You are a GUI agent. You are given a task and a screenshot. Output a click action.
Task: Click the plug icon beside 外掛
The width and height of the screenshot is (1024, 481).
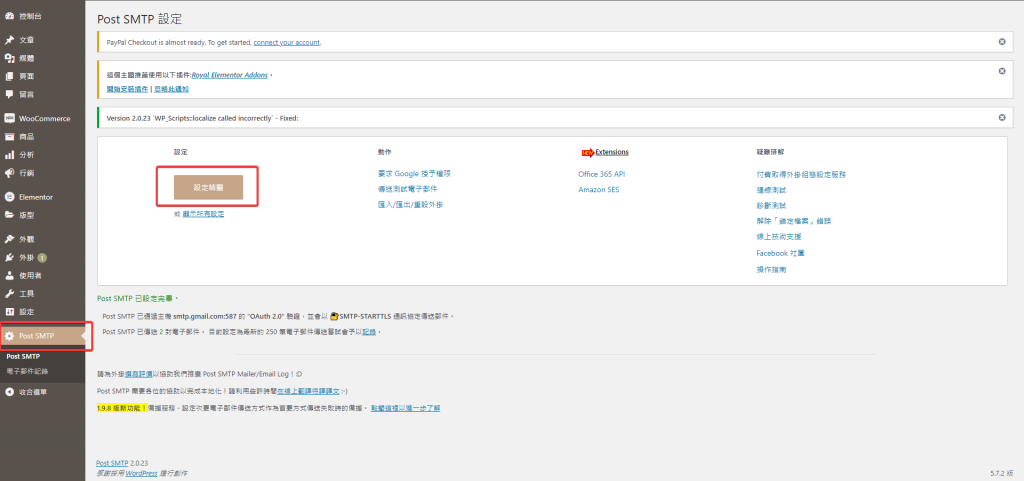click(10, 257)
